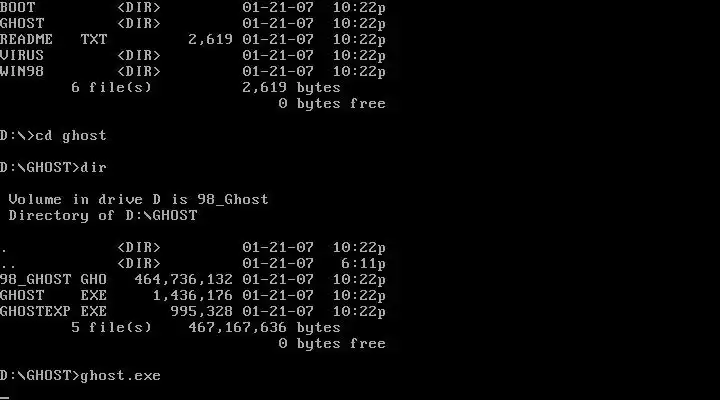Click the blinking cursor on last line

[x=5, y=398]
